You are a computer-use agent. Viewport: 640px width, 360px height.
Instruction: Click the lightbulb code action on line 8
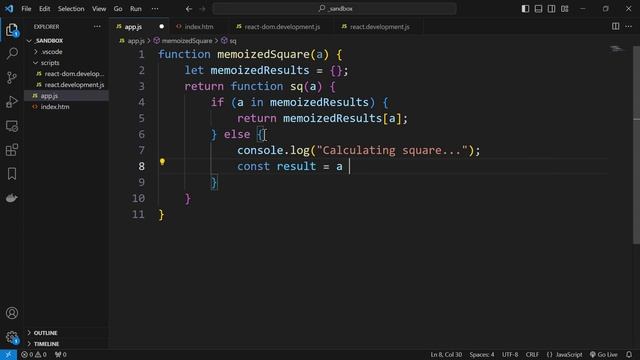tap(162, 162)
